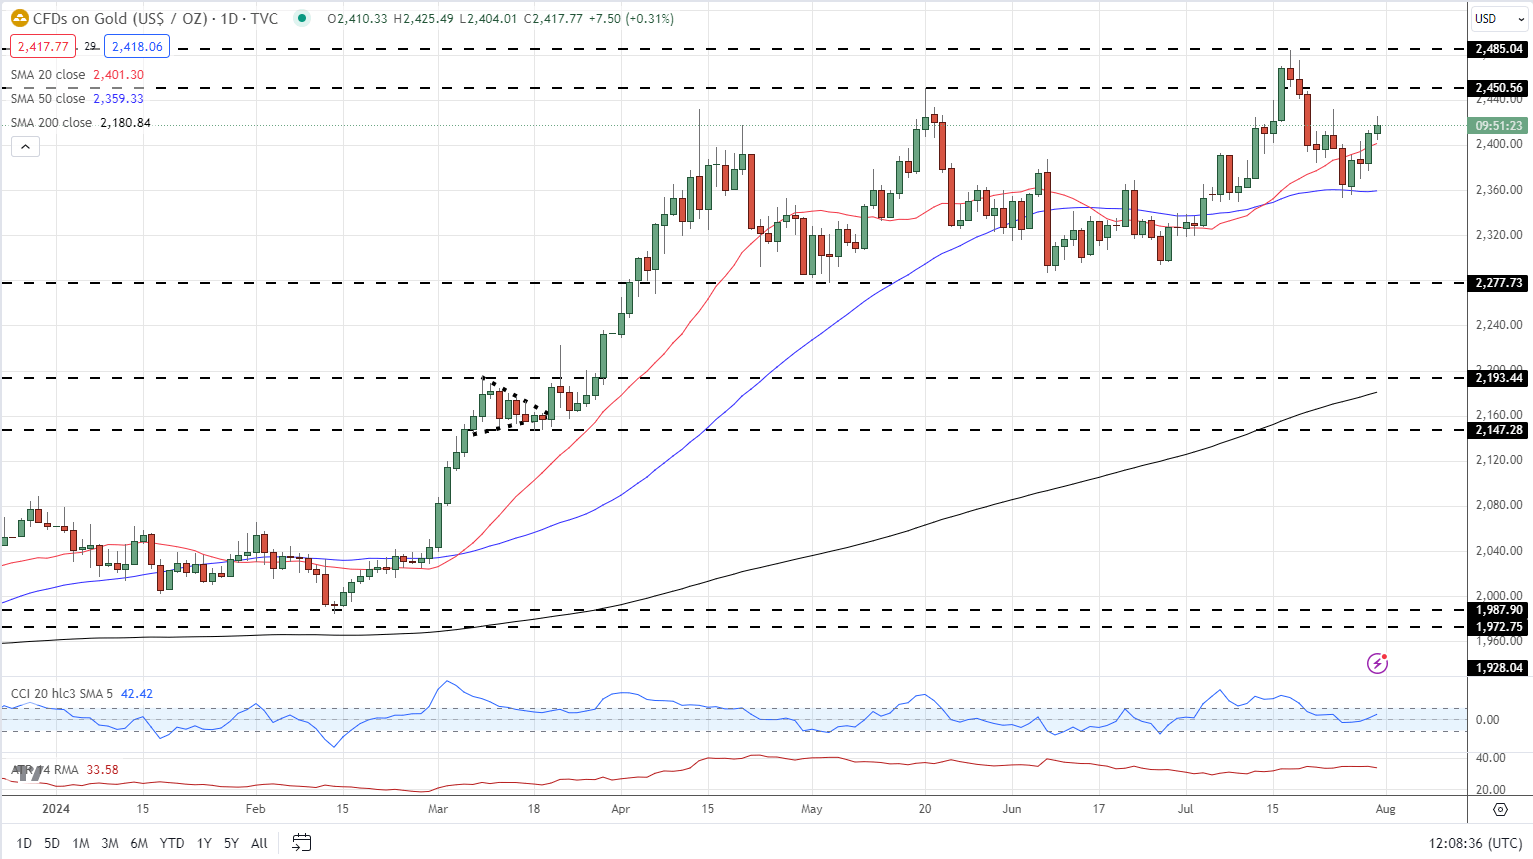Select the 5D time range
The width and height of the screenshot is (1533, 859).
point(52,843)
